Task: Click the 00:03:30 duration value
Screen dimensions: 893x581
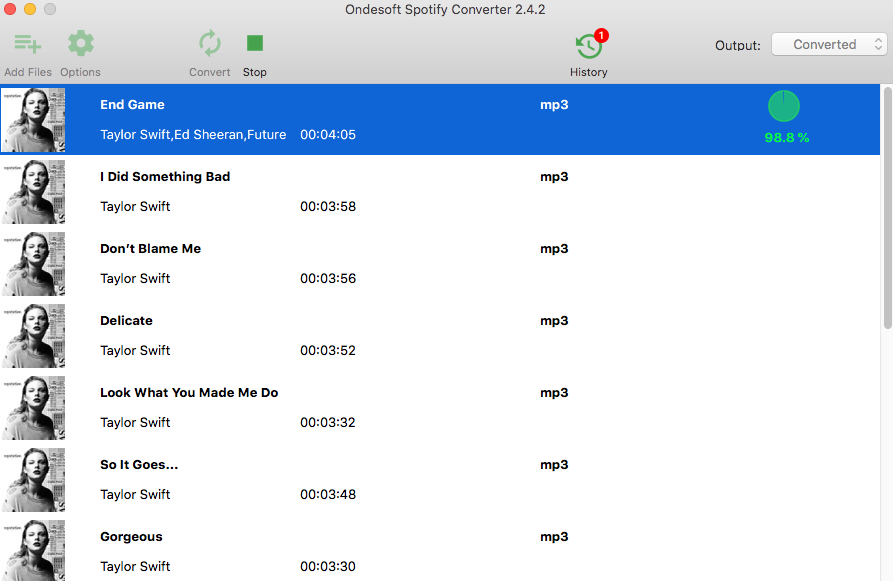Action: point(328,567)
